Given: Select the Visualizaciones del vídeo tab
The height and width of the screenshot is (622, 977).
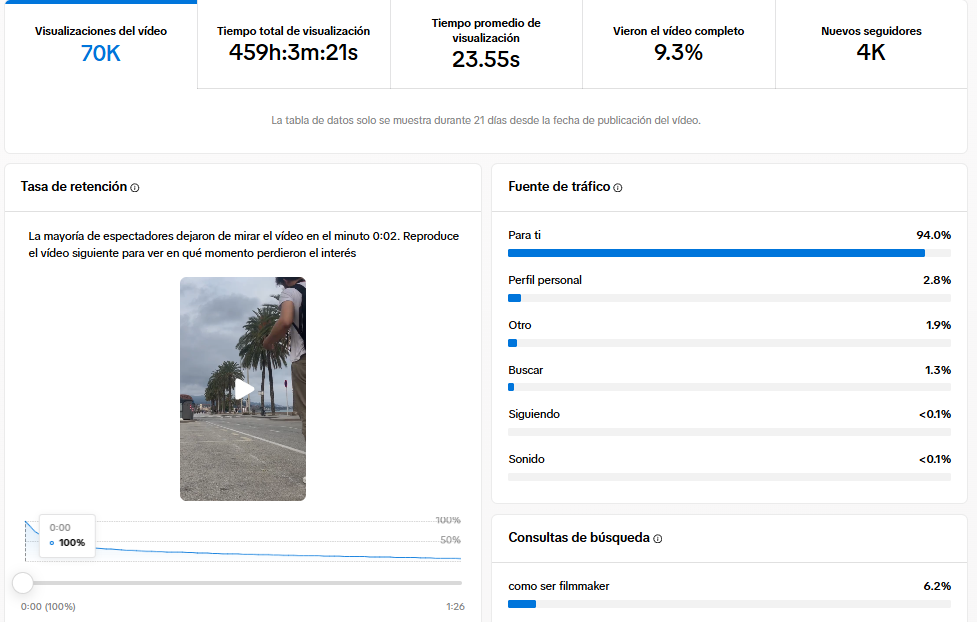Looking at the screenshot, I should point(101,44).
